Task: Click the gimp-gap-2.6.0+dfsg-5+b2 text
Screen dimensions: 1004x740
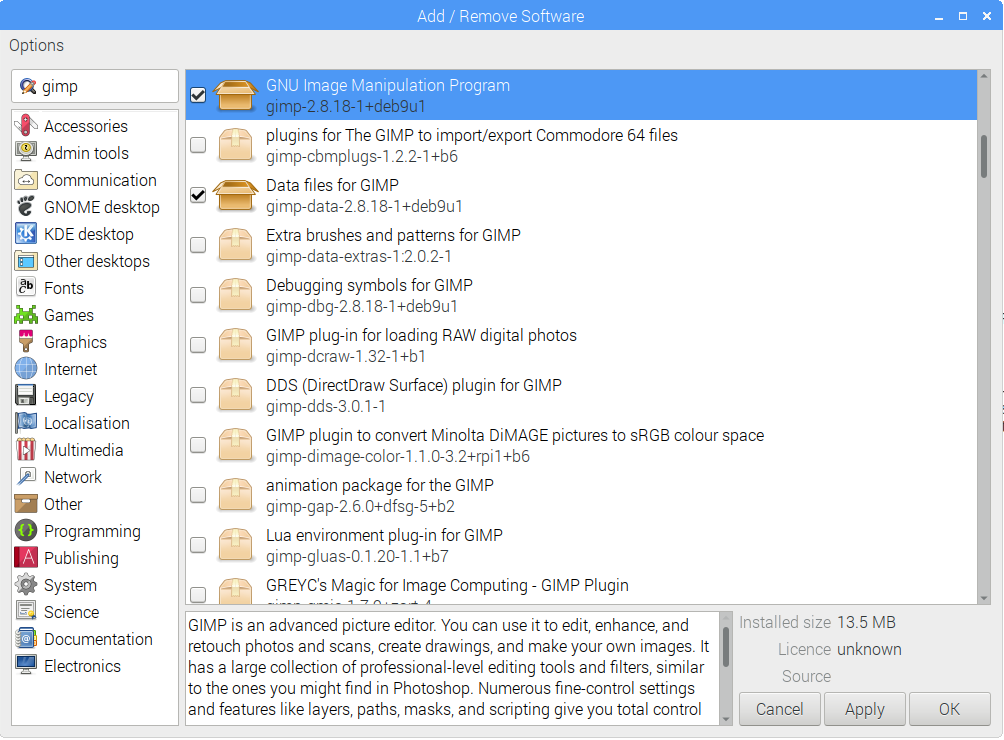Action: point(360,506)
